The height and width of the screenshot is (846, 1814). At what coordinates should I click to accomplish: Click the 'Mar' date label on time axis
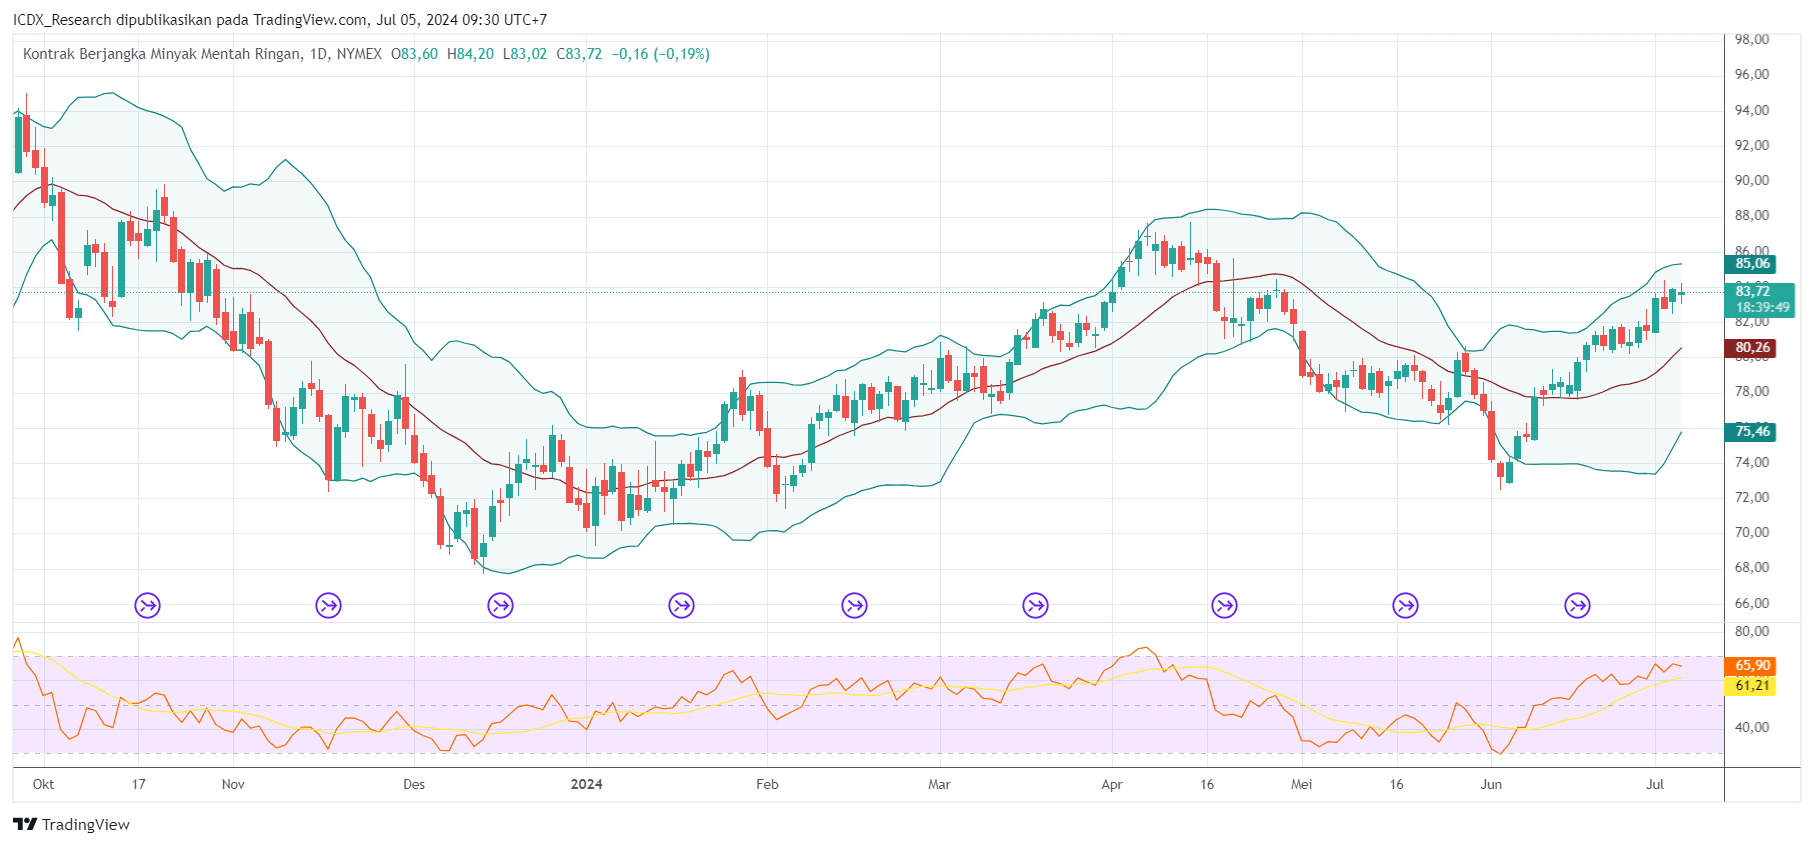pos(939,784)
